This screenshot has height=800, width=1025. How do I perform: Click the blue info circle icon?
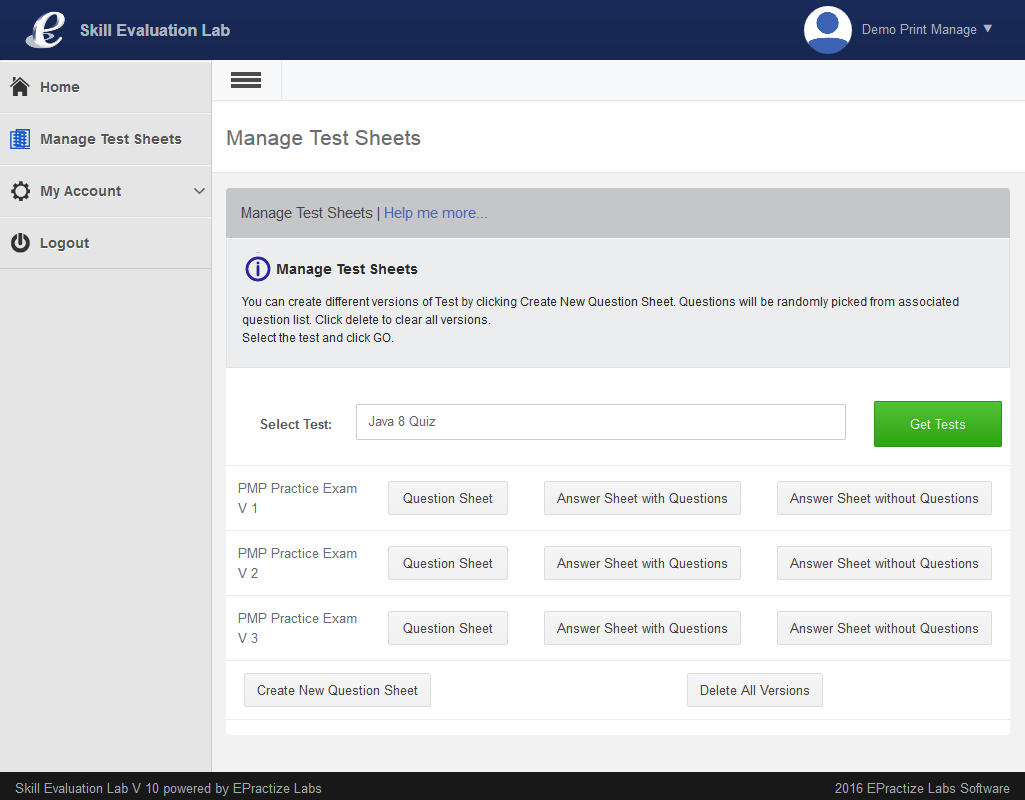pos(258,269)
